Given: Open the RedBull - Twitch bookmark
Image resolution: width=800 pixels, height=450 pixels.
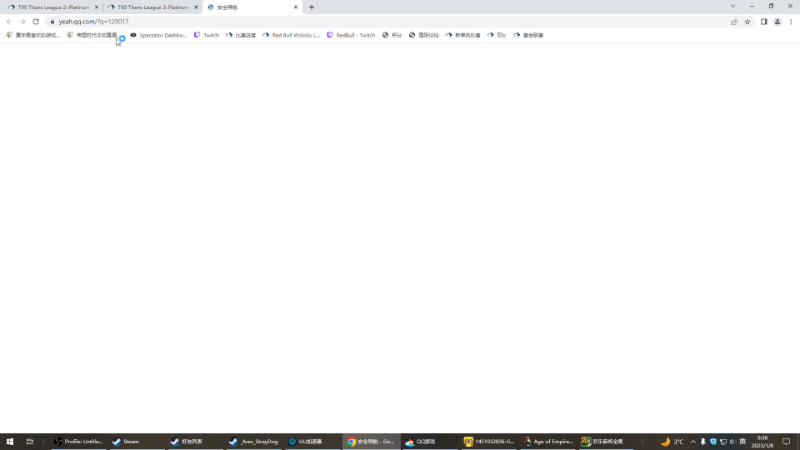Looking at the screenshot, I should (x=351, y=35).
